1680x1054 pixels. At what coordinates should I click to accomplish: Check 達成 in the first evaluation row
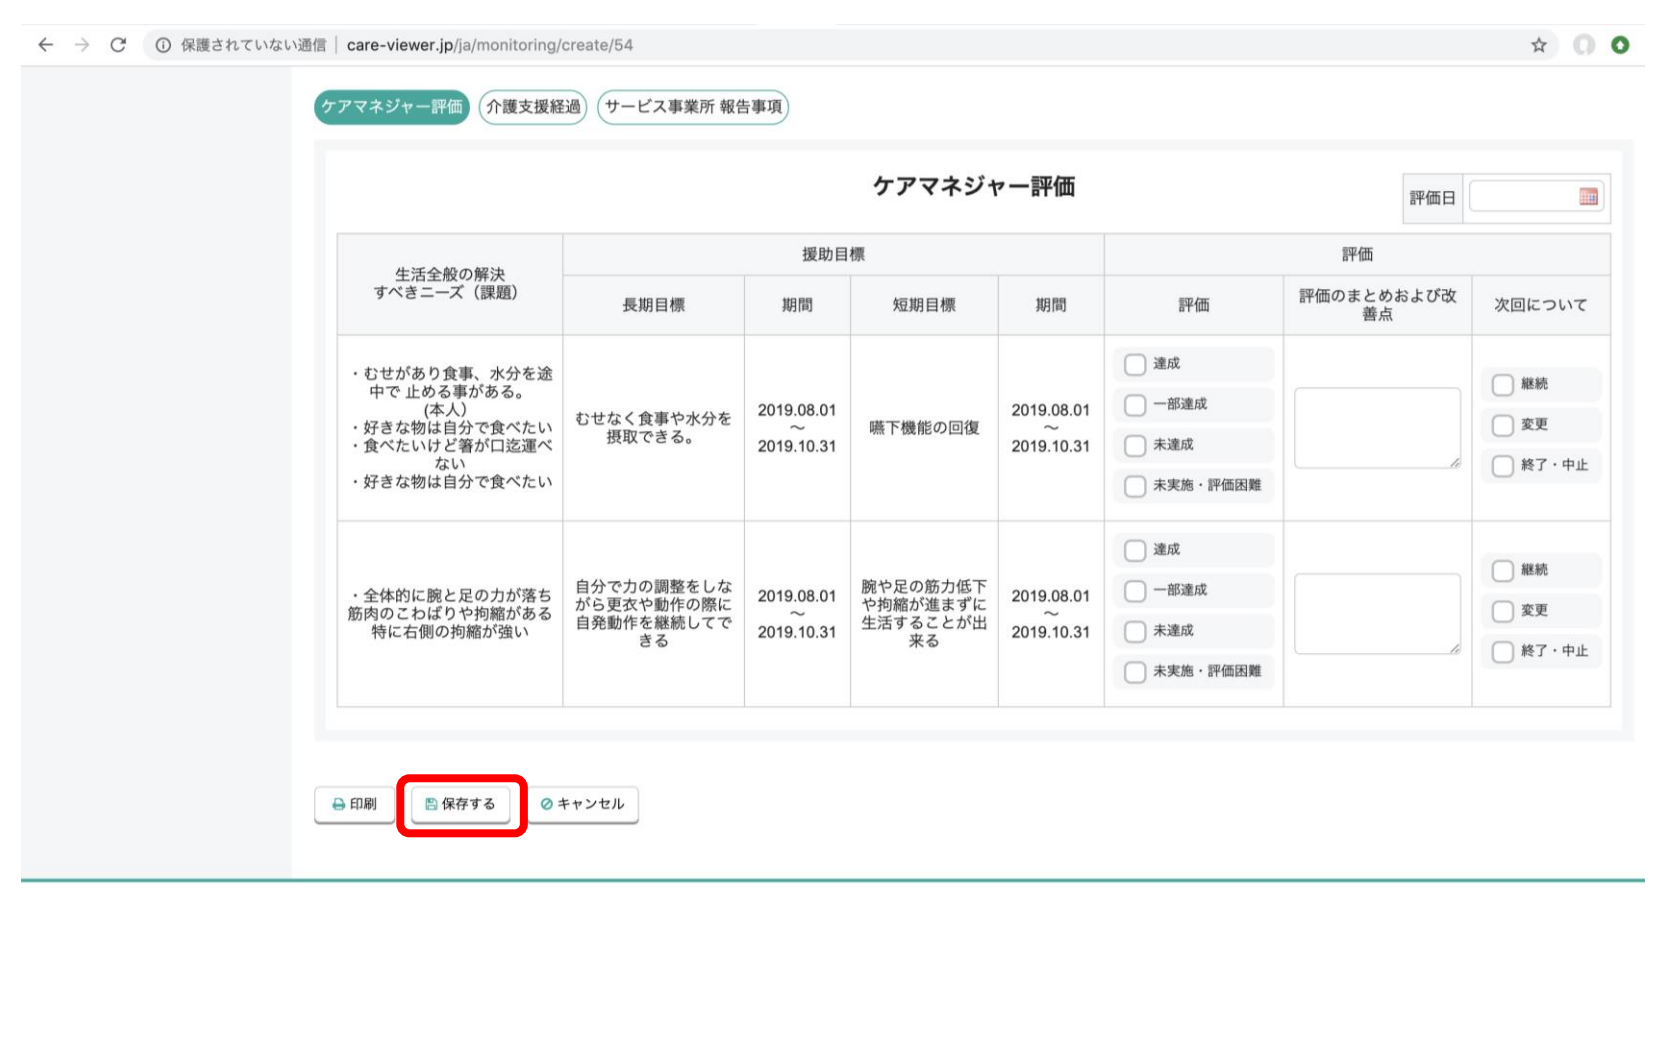1135,364
